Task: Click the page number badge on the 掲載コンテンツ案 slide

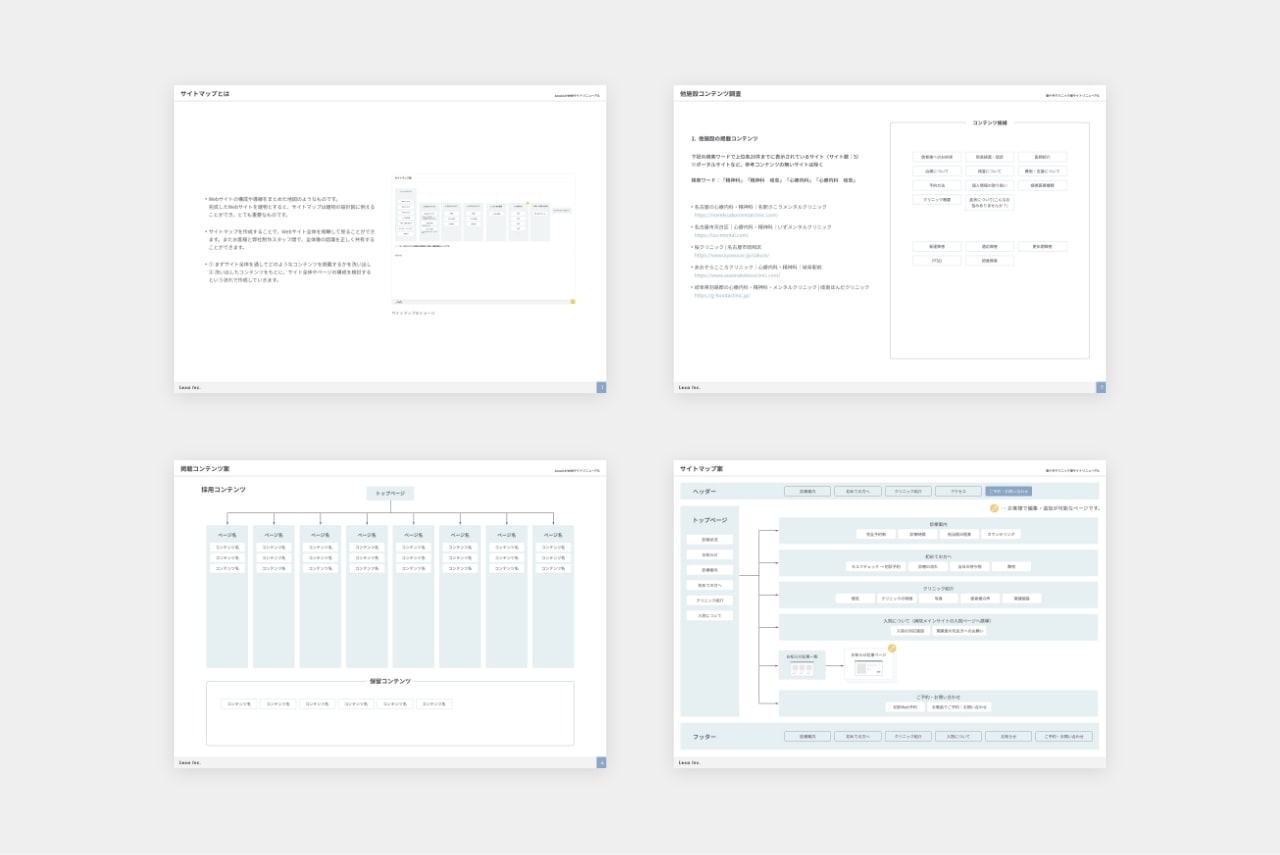Action: click(x=601, y=762)
